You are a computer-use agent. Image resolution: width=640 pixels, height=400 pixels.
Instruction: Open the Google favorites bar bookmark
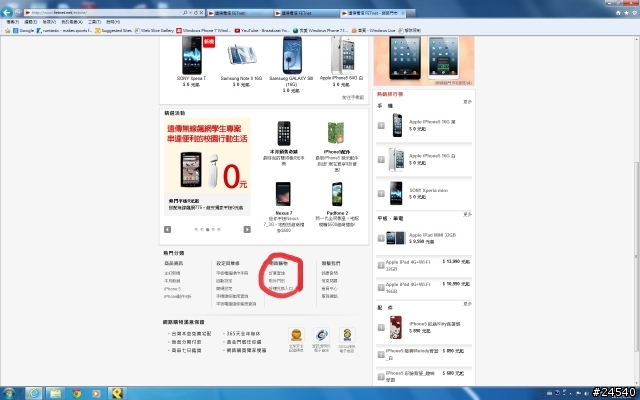[x=24, y=31]
